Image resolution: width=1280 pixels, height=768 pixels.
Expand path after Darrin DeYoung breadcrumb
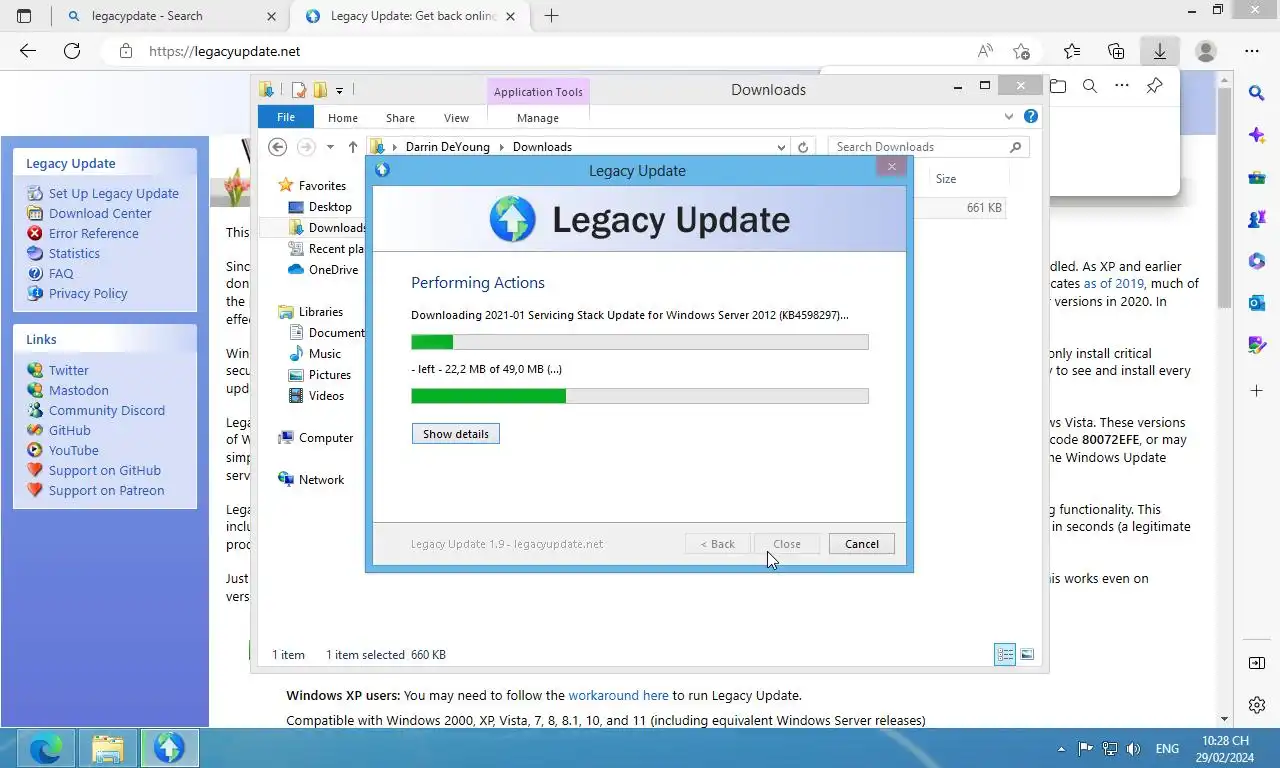coord(502,147)
